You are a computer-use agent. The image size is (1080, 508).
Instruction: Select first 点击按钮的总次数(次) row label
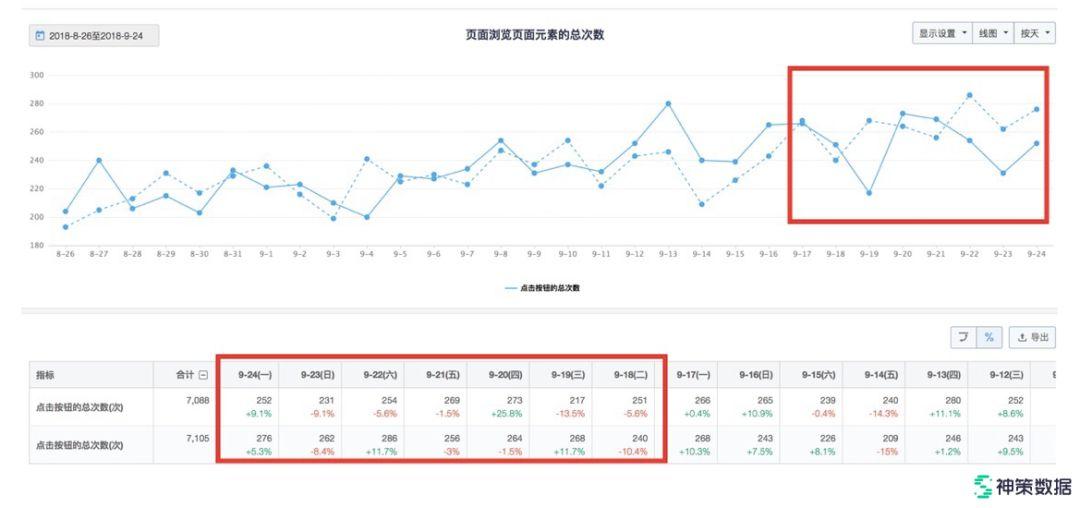click(x=79, y=407)
